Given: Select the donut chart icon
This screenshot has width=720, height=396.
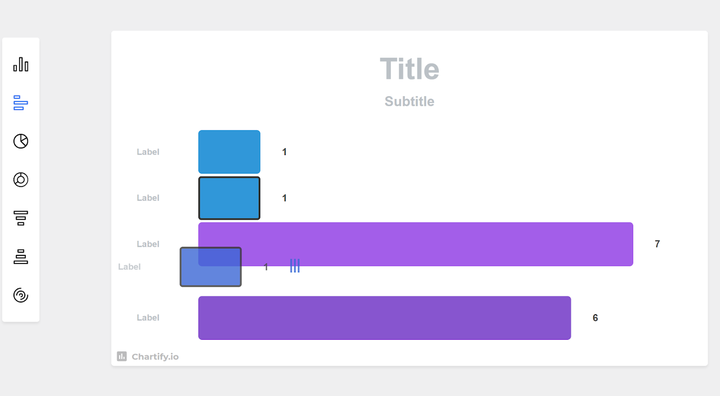Looking at the screenshot, I should (x=21, y=180).
